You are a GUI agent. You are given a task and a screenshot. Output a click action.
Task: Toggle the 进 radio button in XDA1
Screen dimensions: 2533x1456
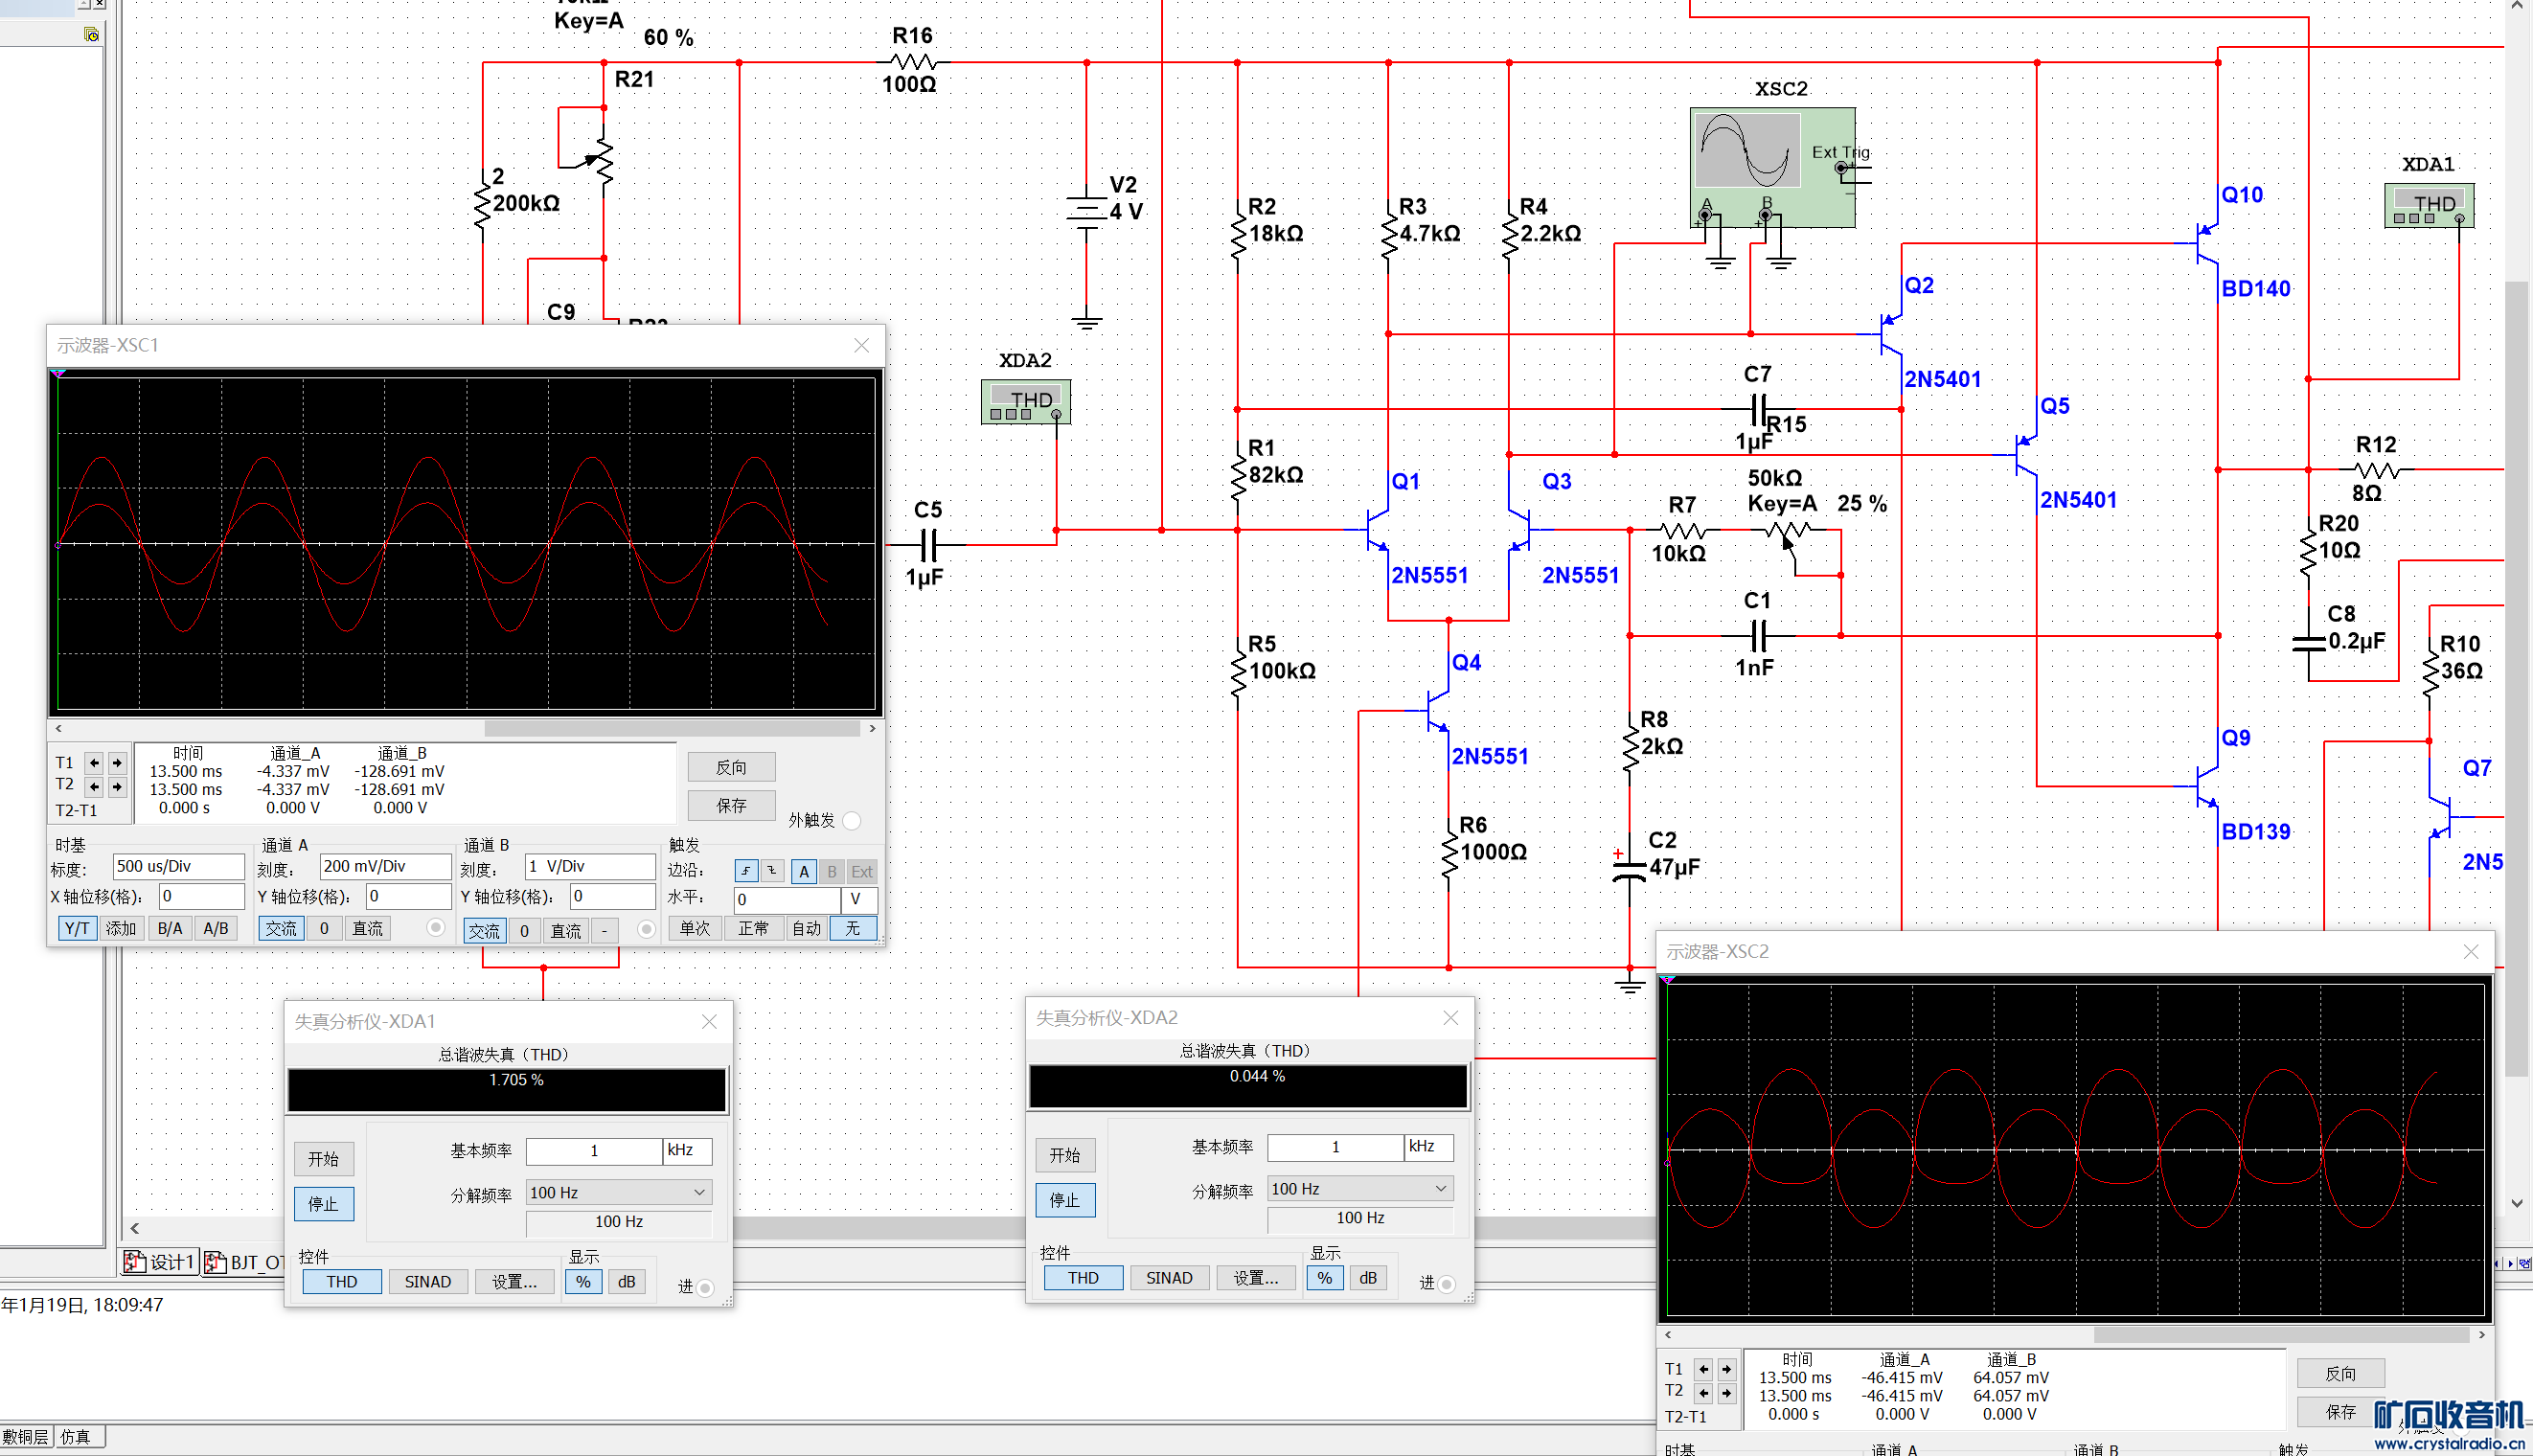point(705,1288)
